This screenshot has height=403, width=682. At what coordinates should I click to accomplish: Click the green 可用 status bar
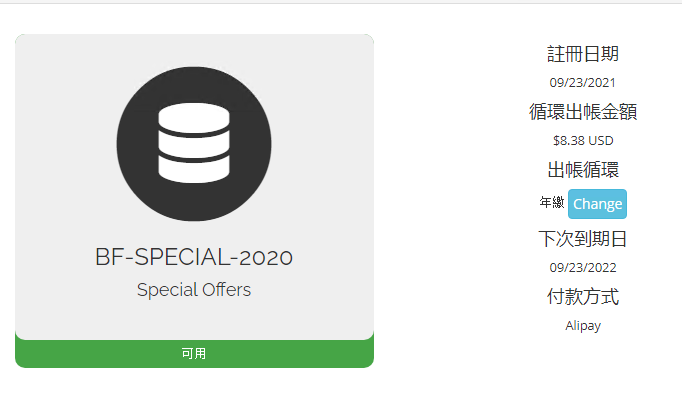click(x=194, y=354)
